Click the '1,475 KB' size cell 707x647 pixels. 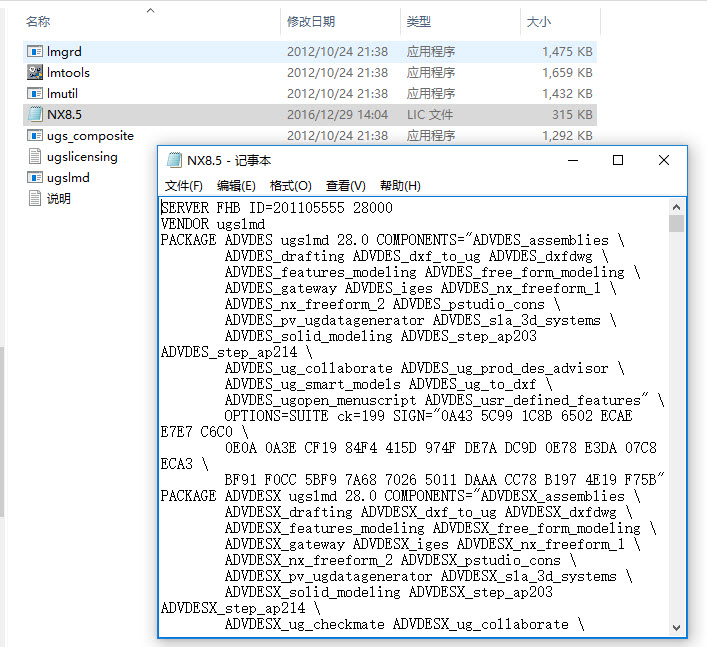(x=567, y=51)
